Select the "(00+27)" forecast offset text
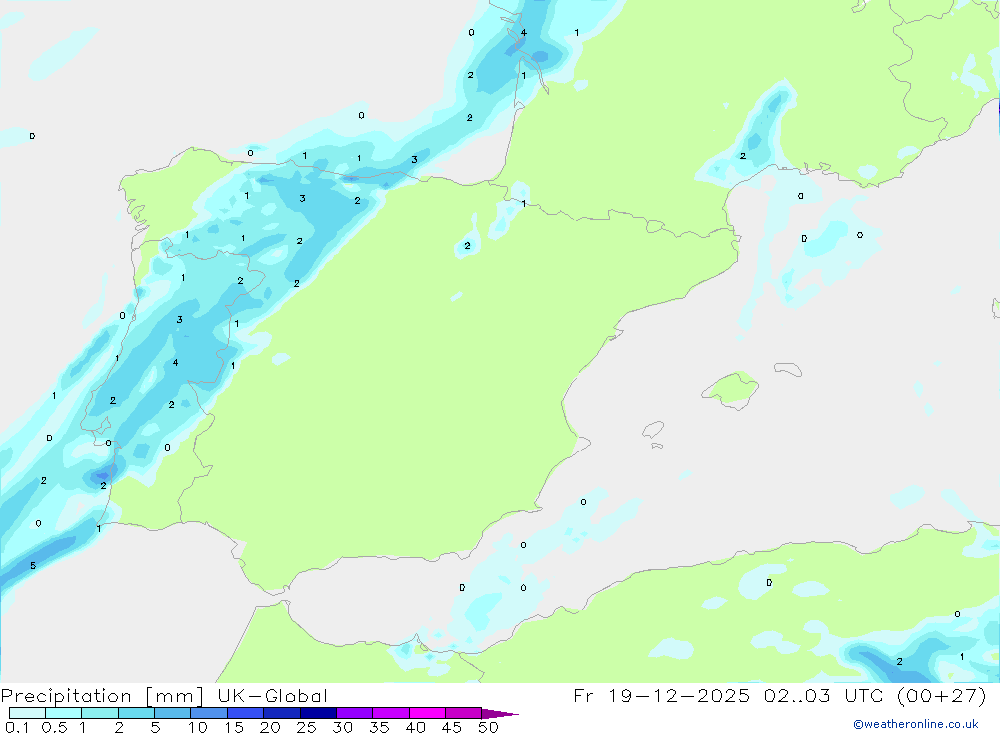Image resolution: width=1000 pixels, height=733 pixels. [x=941, y=695]
